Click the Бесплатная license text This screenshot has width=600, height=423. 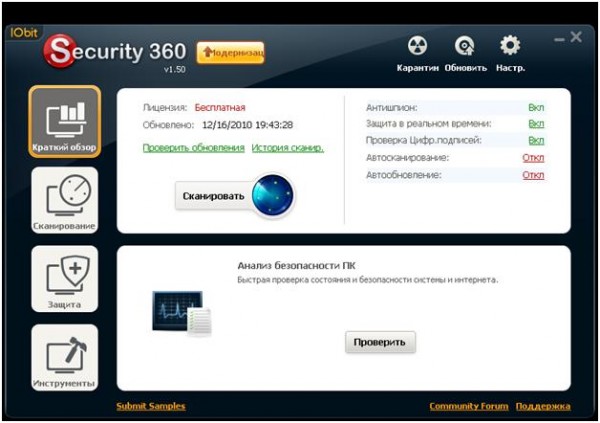point(220,108)
